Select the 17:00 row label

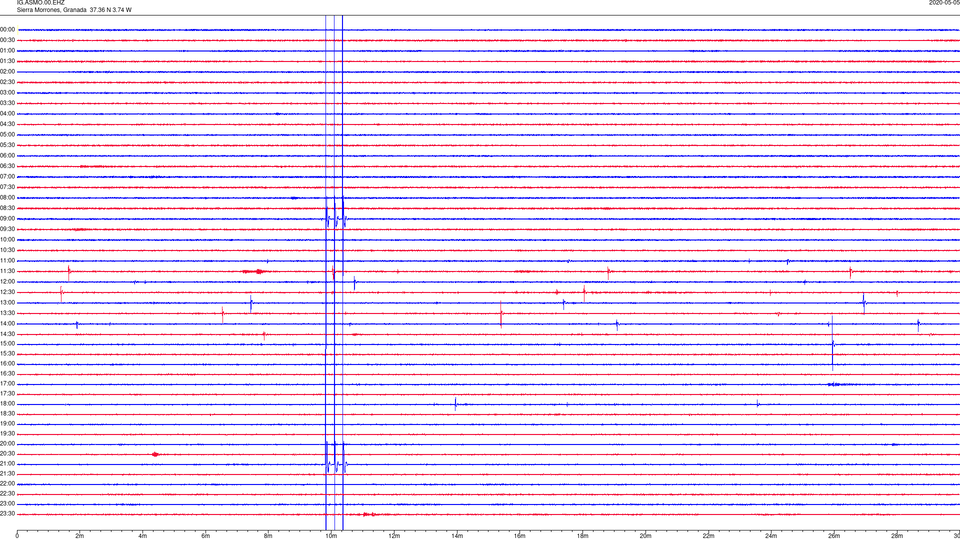pos(7,384)
